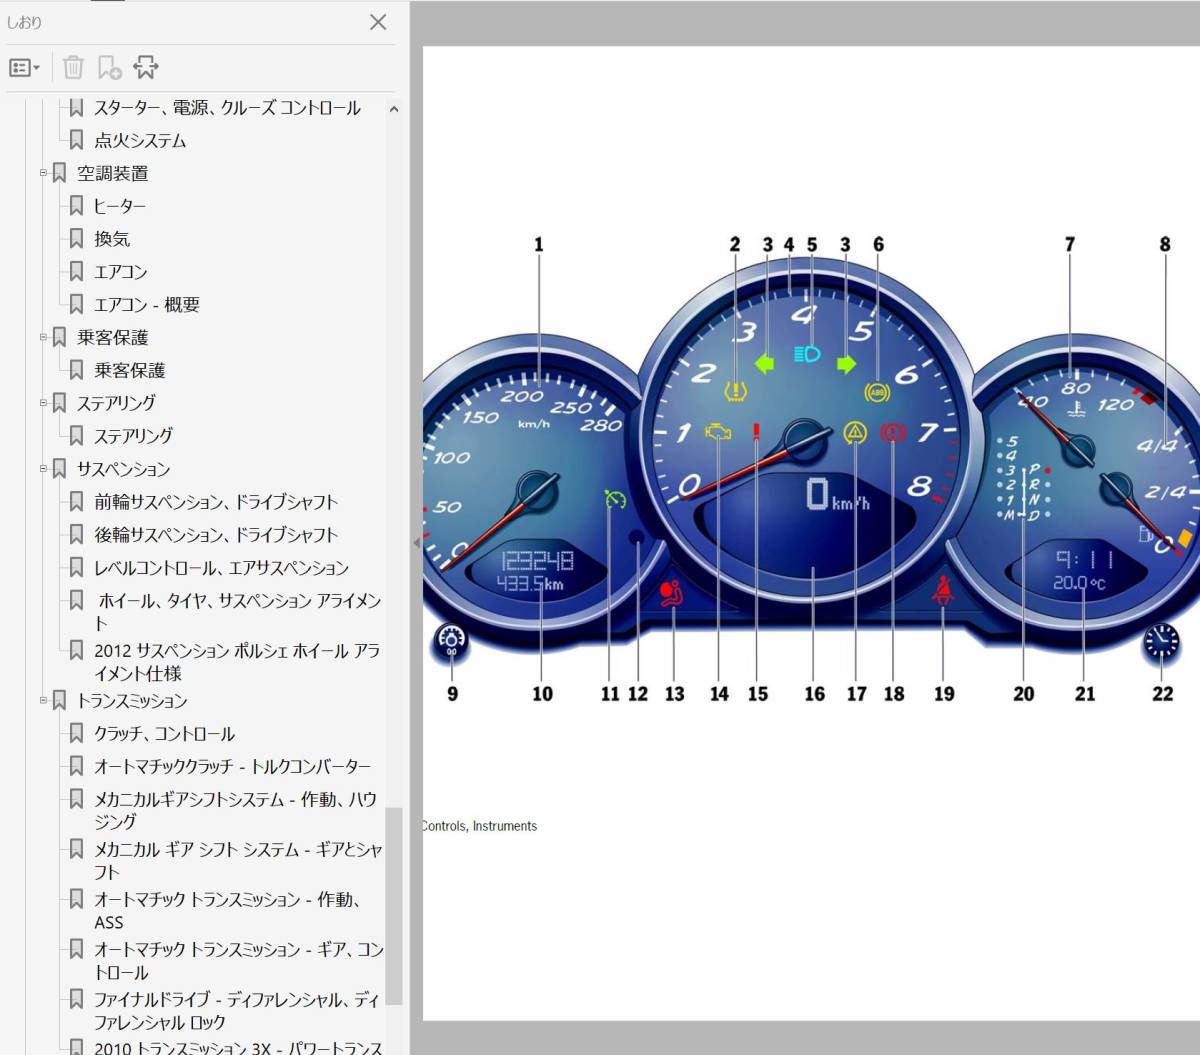The height and width of the screenshot is (1055, 1200).
Task: Open the エアコン - 概要 bookmark
Action: pos(147,305)
